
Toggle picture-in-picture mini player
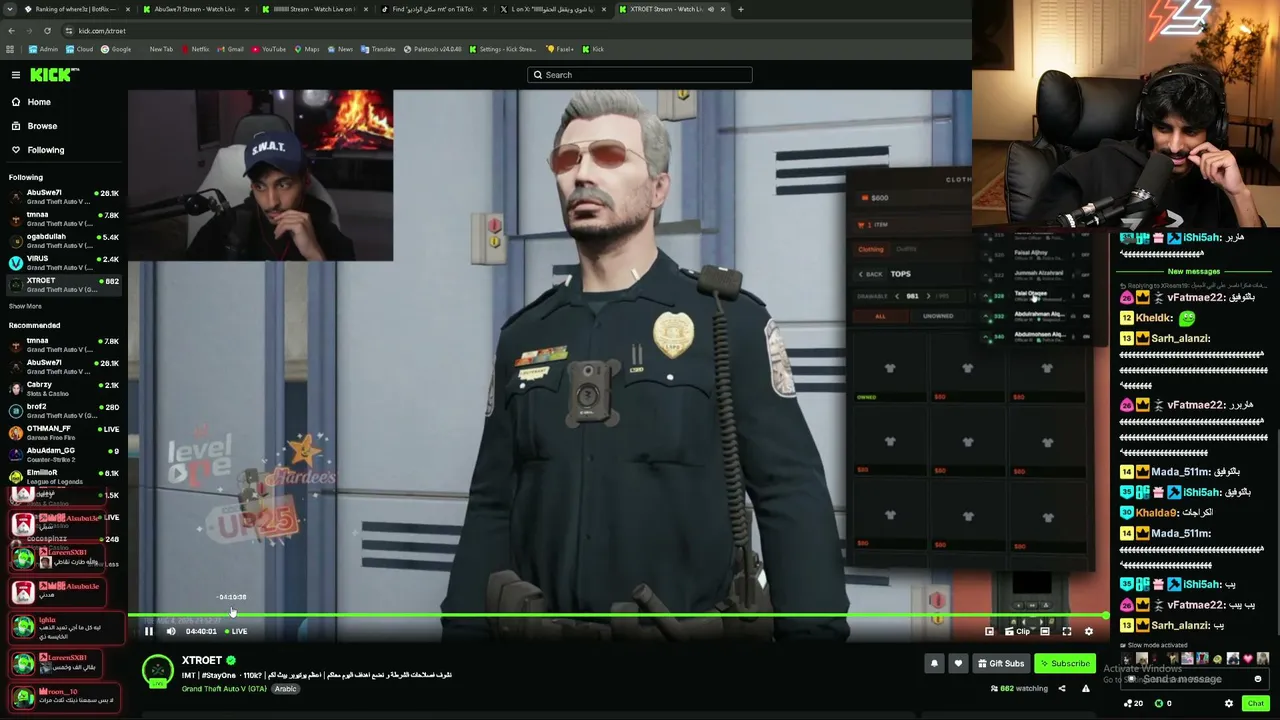[989, 631]
